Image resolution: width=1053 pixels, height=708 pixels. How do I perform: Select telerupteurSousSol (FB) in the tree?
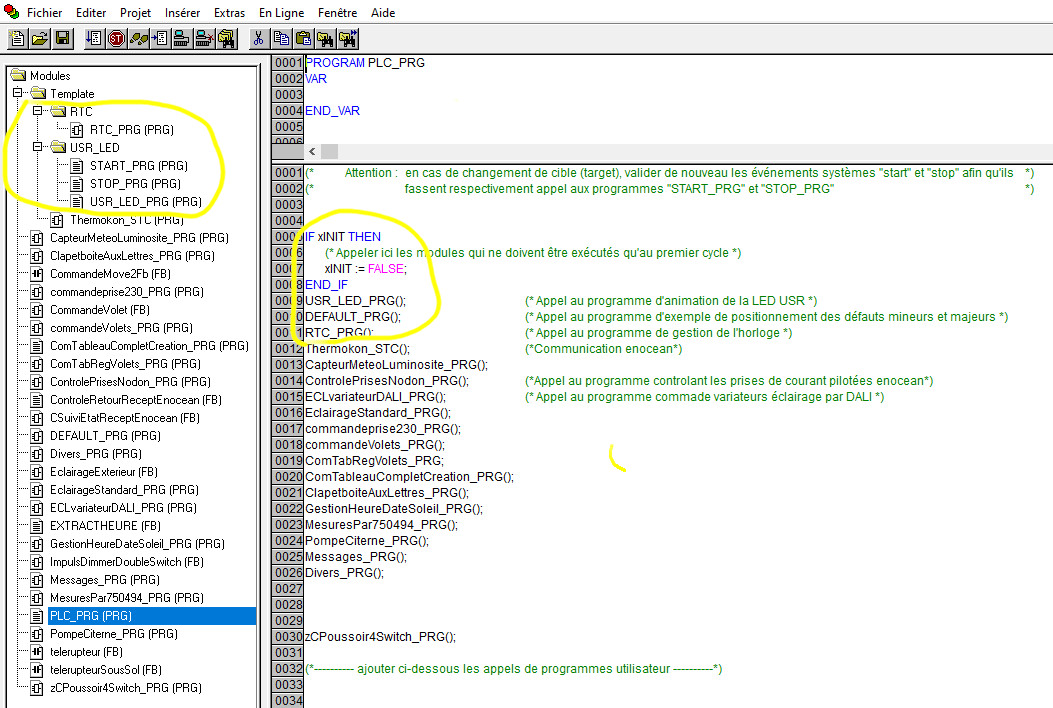pos(106,670)
